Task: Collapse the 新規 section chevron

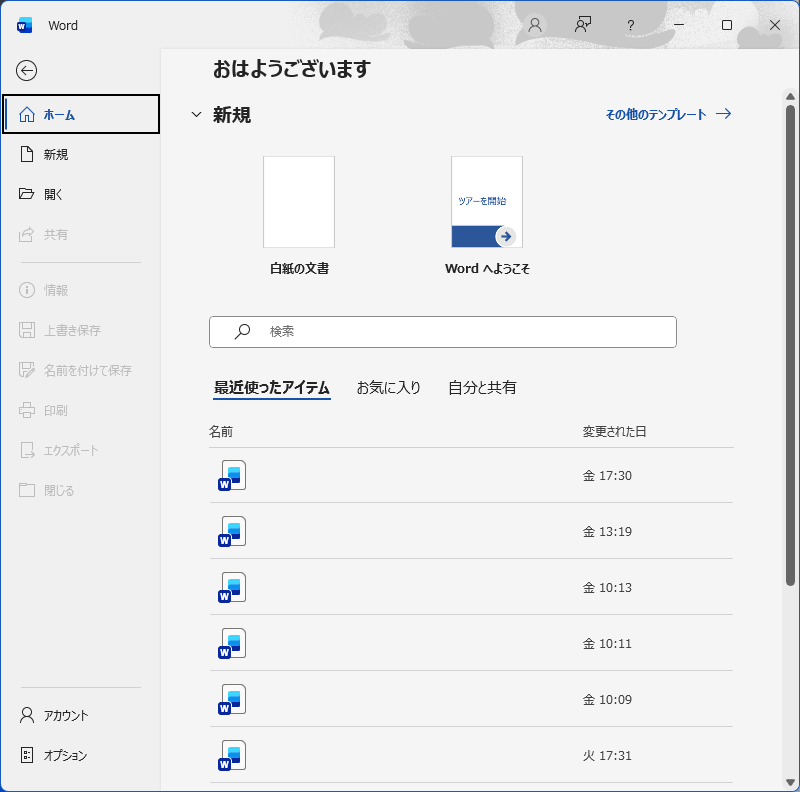Action: 196,114
